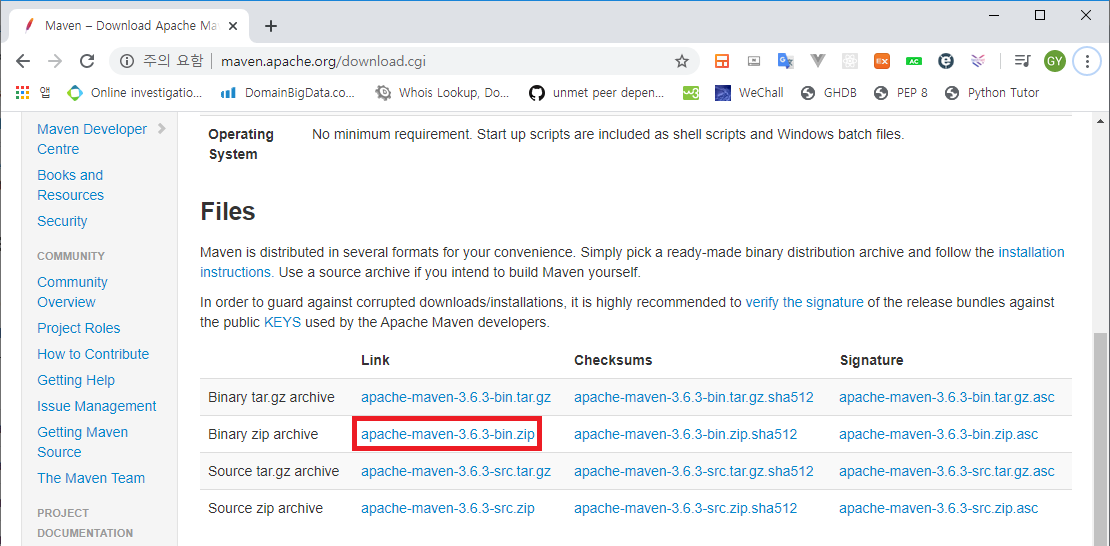Open apache-maven-3.6.3-bin.tar.gz.sha512 checksum
Image resolution: width=1110 pixels, height=546 pixels.
pos(694,397)
